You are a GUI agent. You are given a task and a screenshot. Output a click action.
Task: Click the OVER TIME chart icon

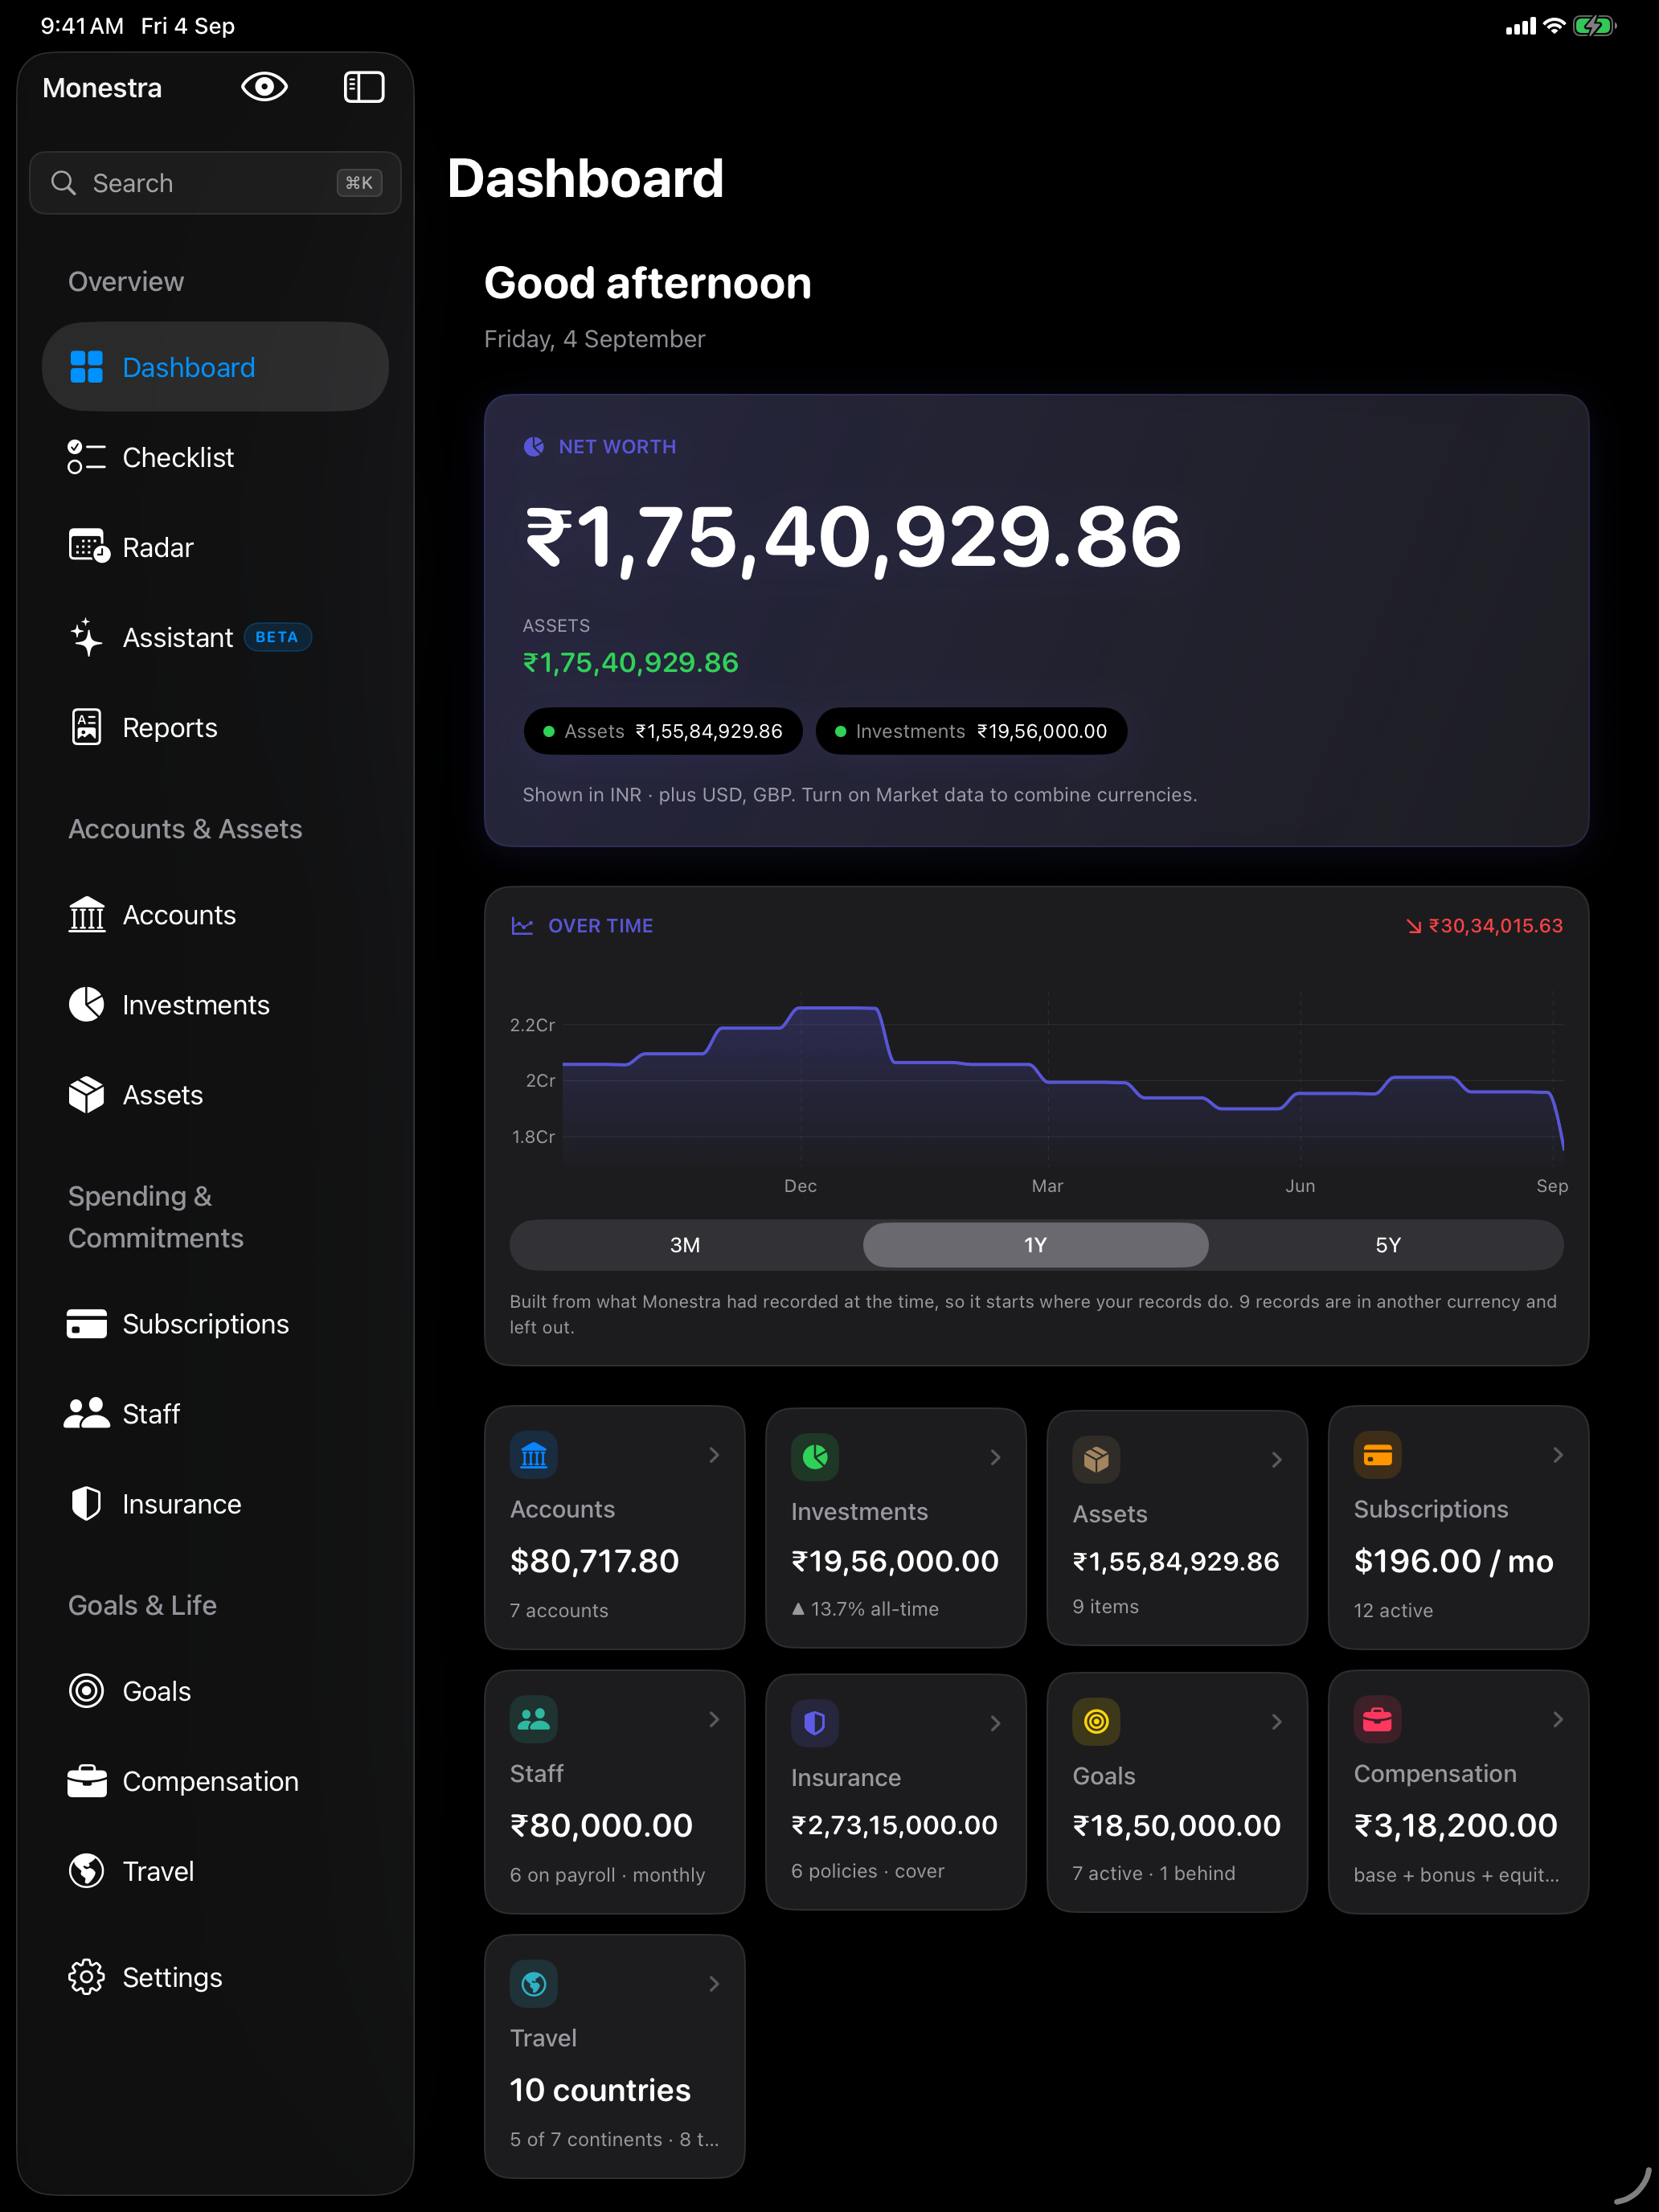(522, 926)
